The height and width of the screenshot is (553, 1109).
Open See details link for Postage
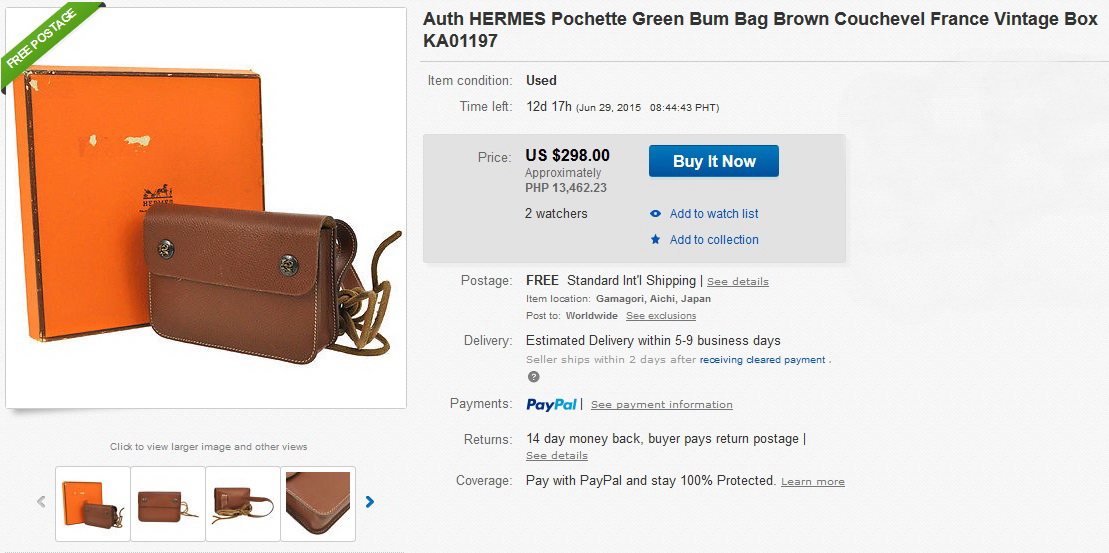738,282
